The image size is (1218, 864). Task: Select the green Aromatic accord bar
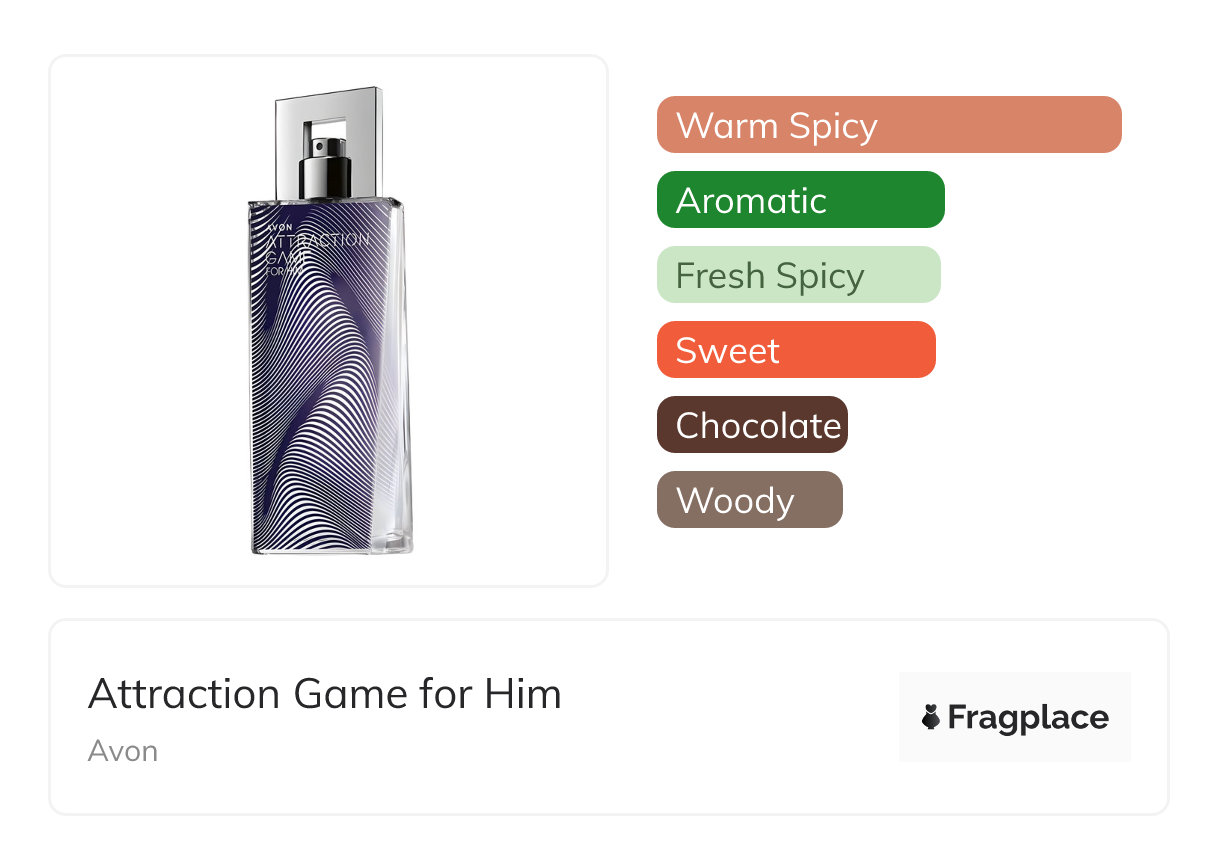tap(800, 200)
